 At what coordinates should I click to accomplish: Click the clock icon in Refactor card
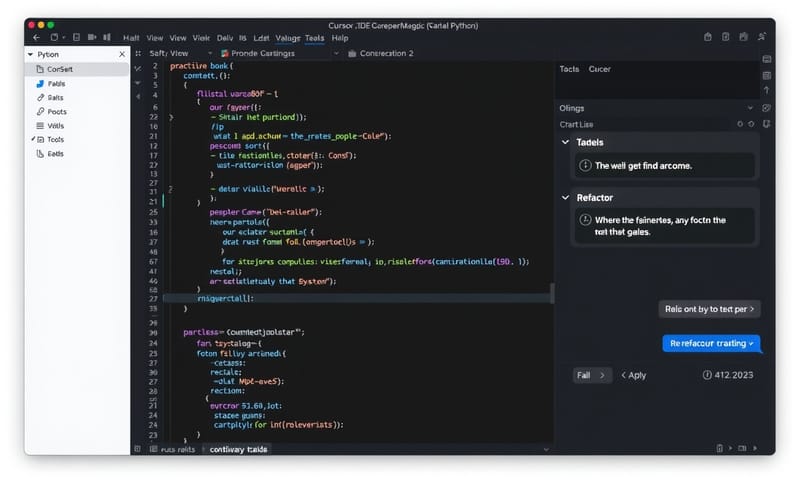(x=585, y=220)
